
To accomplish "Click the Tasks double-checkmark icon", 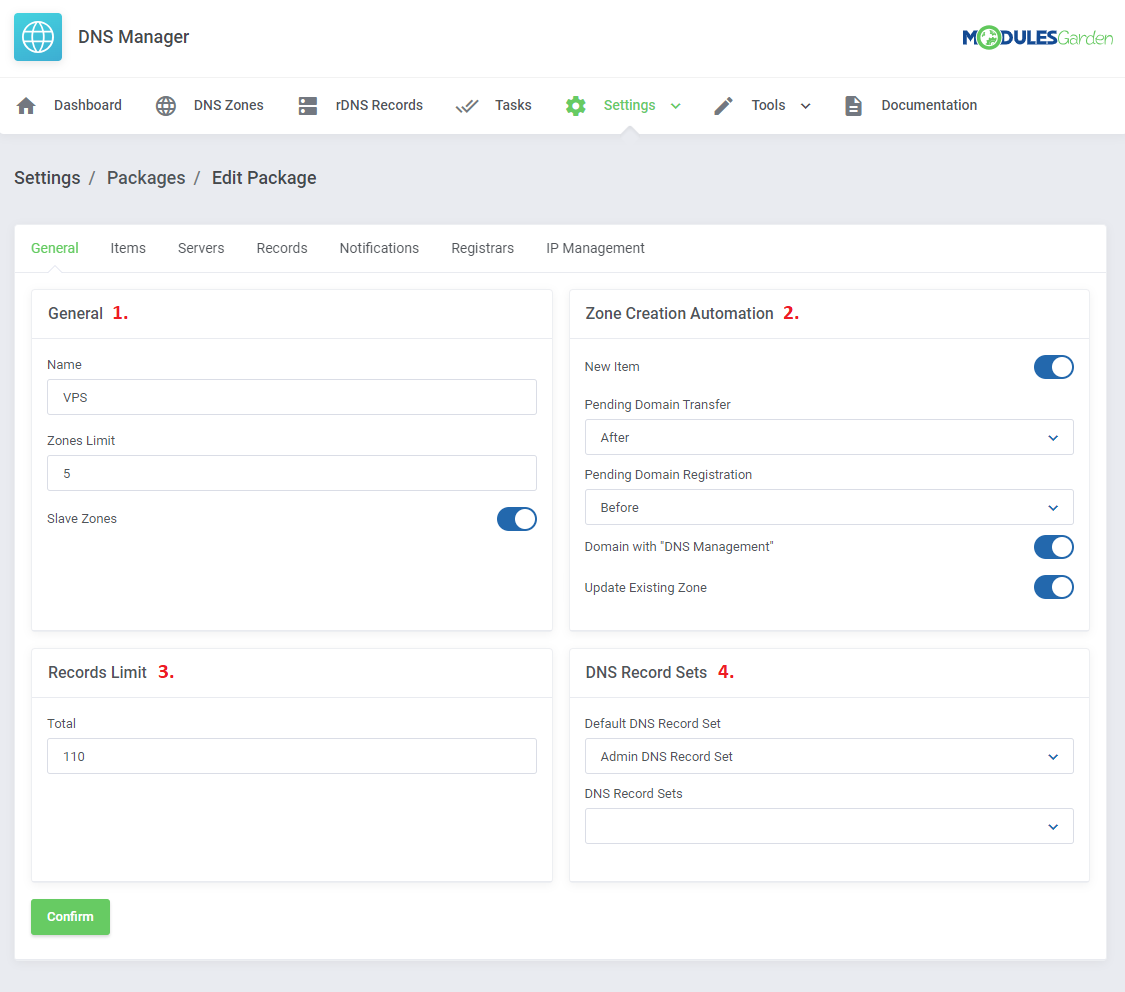I will click(467, 106).
